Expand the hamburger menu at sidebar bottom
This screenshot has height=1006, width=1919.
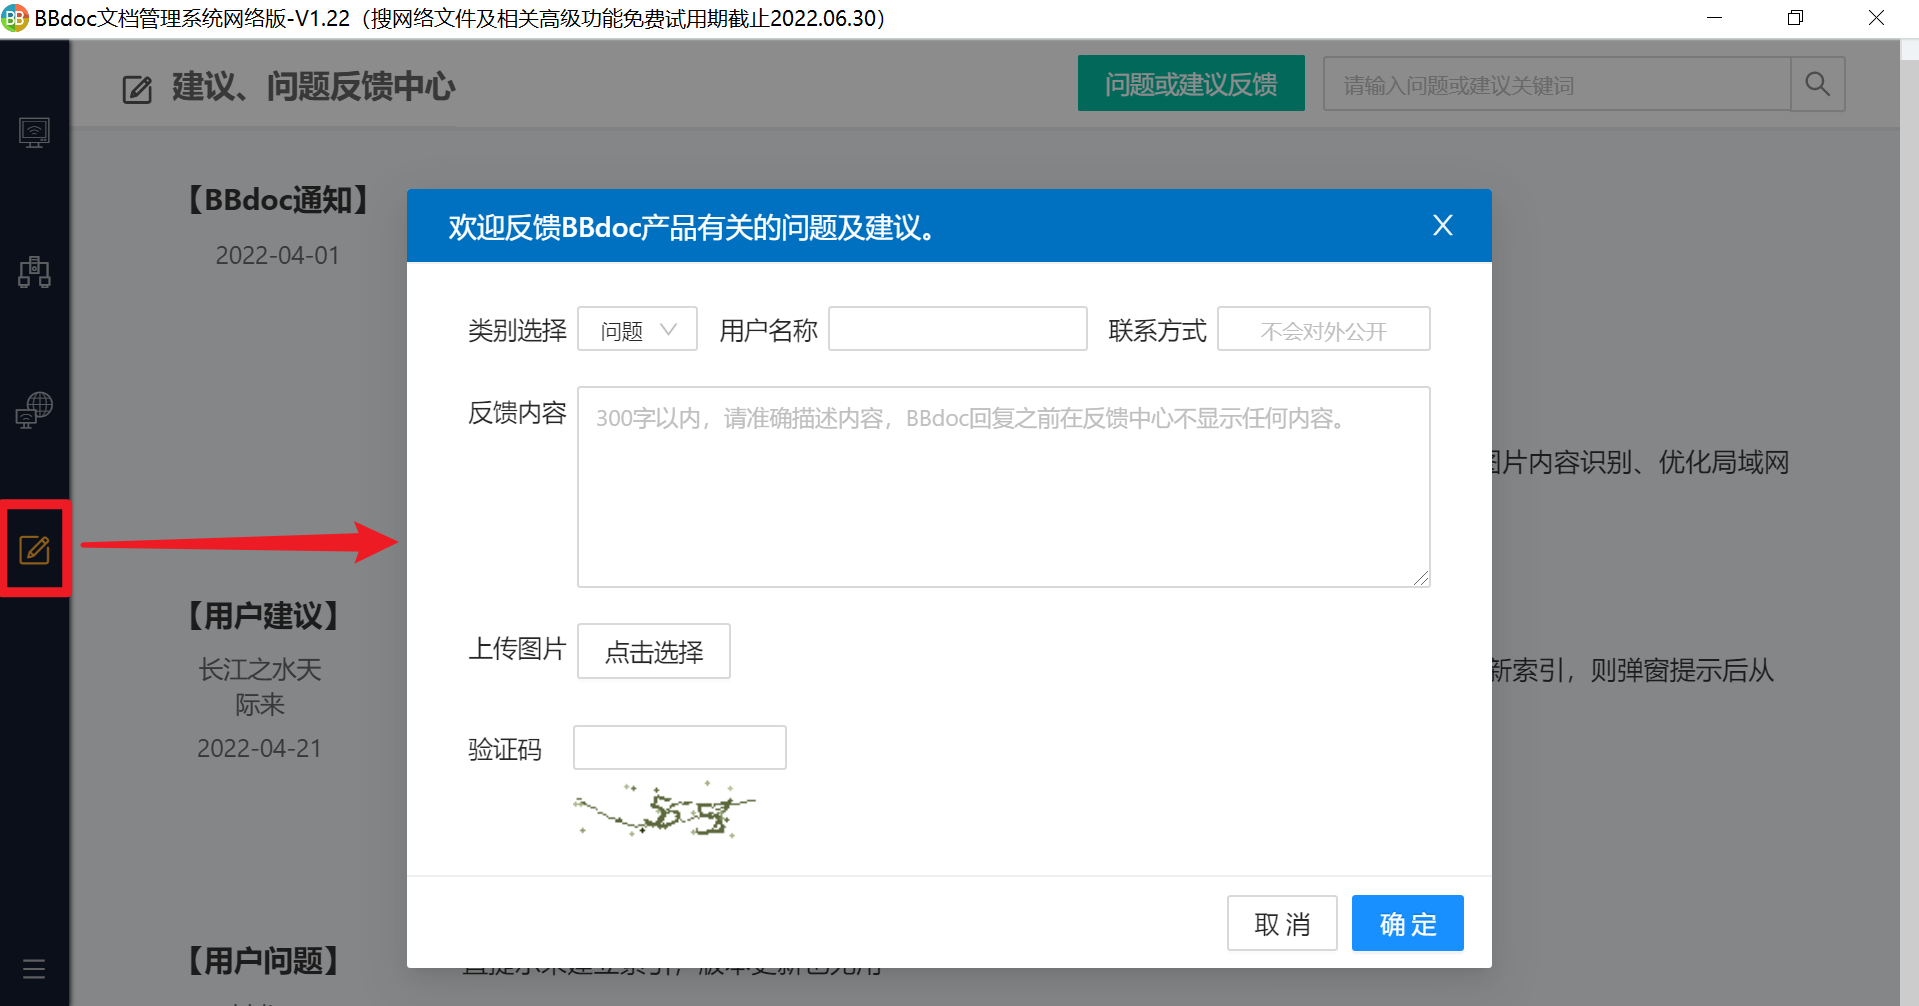(x=34, y=969)
